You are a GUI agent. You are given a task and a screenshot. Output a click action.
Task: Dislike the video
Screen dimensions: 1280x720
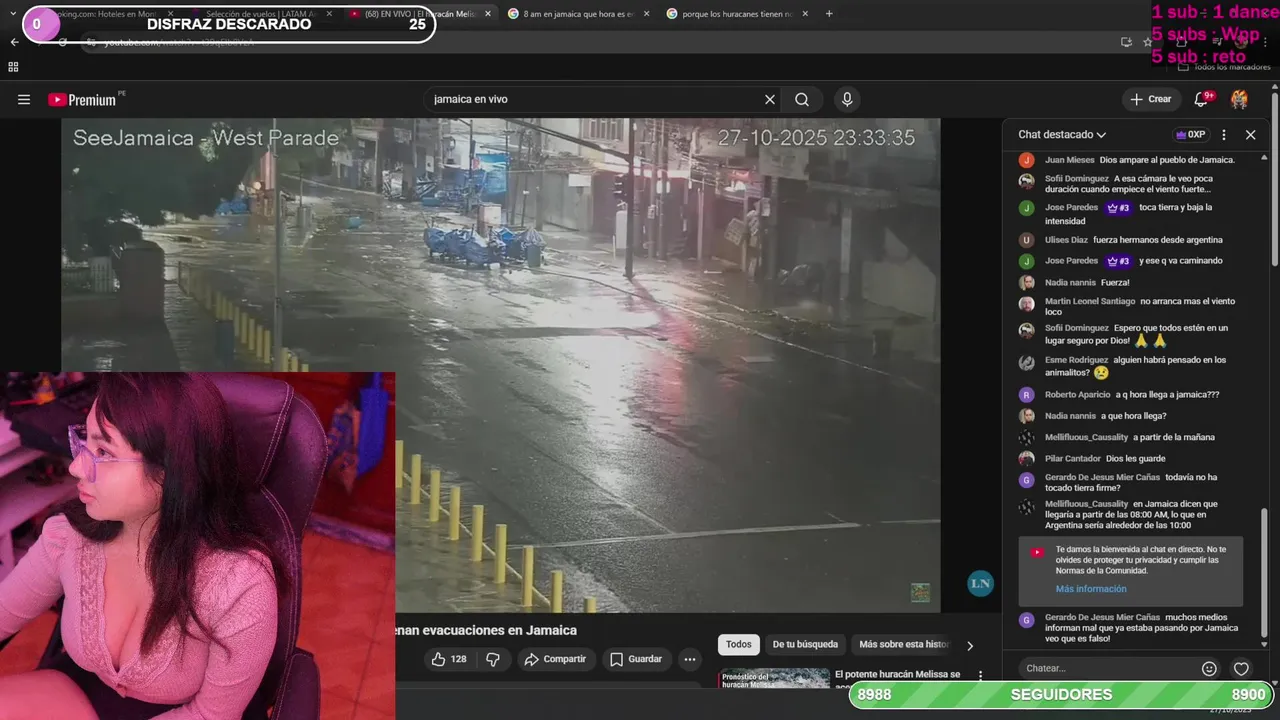[493, 659]
